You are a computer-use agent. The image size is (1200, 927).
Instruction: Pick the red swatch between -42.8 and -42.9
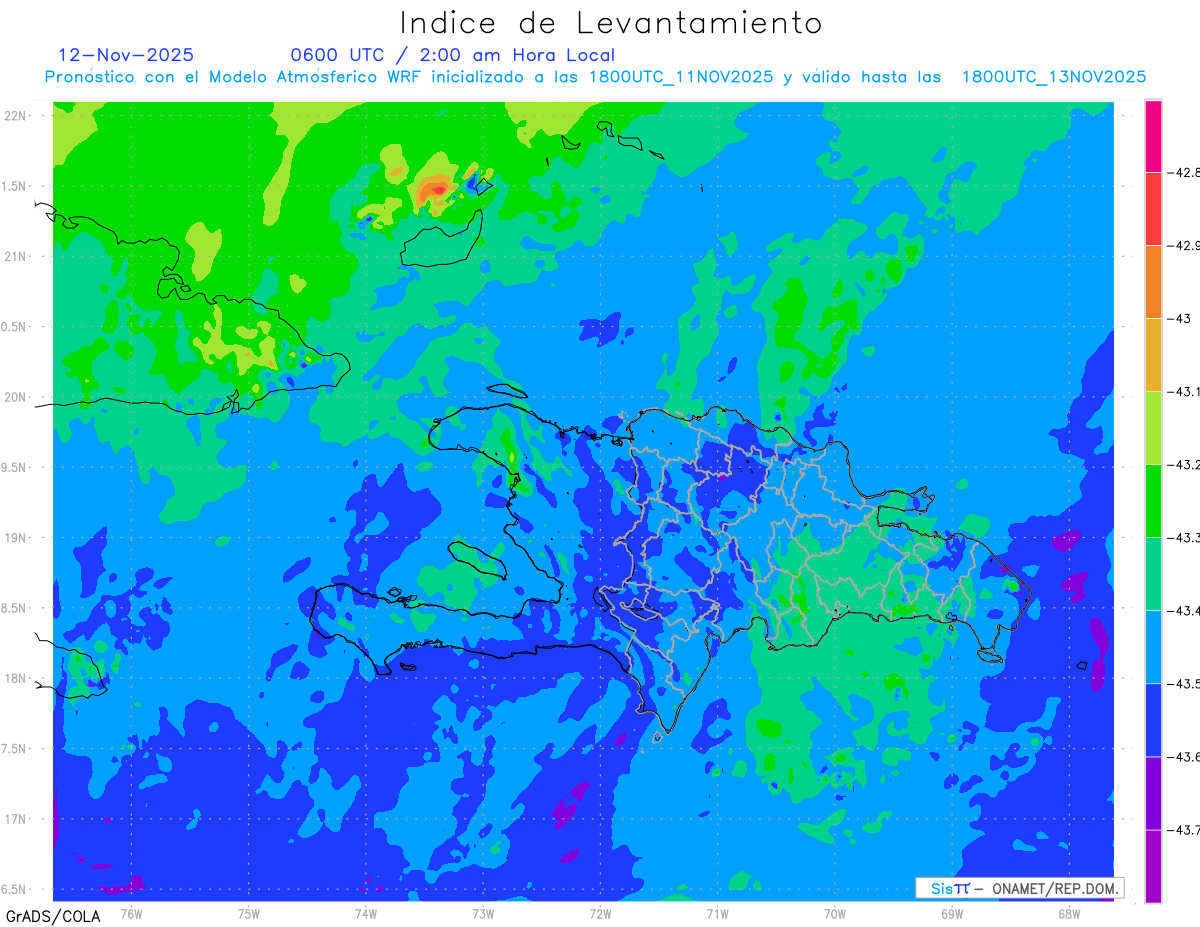[x=1153, y=208]
